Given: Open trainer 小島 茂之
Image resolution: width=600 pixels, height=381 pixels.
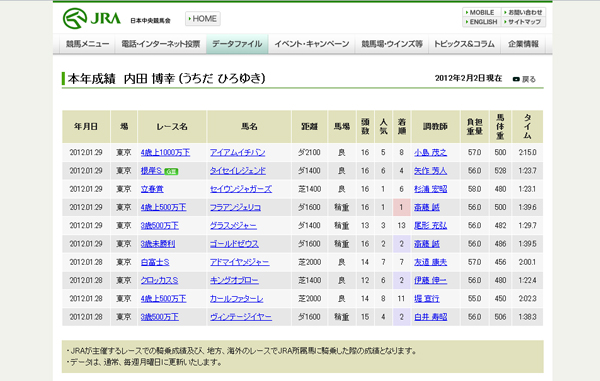Looking at the screenshot, I should 430,153.
